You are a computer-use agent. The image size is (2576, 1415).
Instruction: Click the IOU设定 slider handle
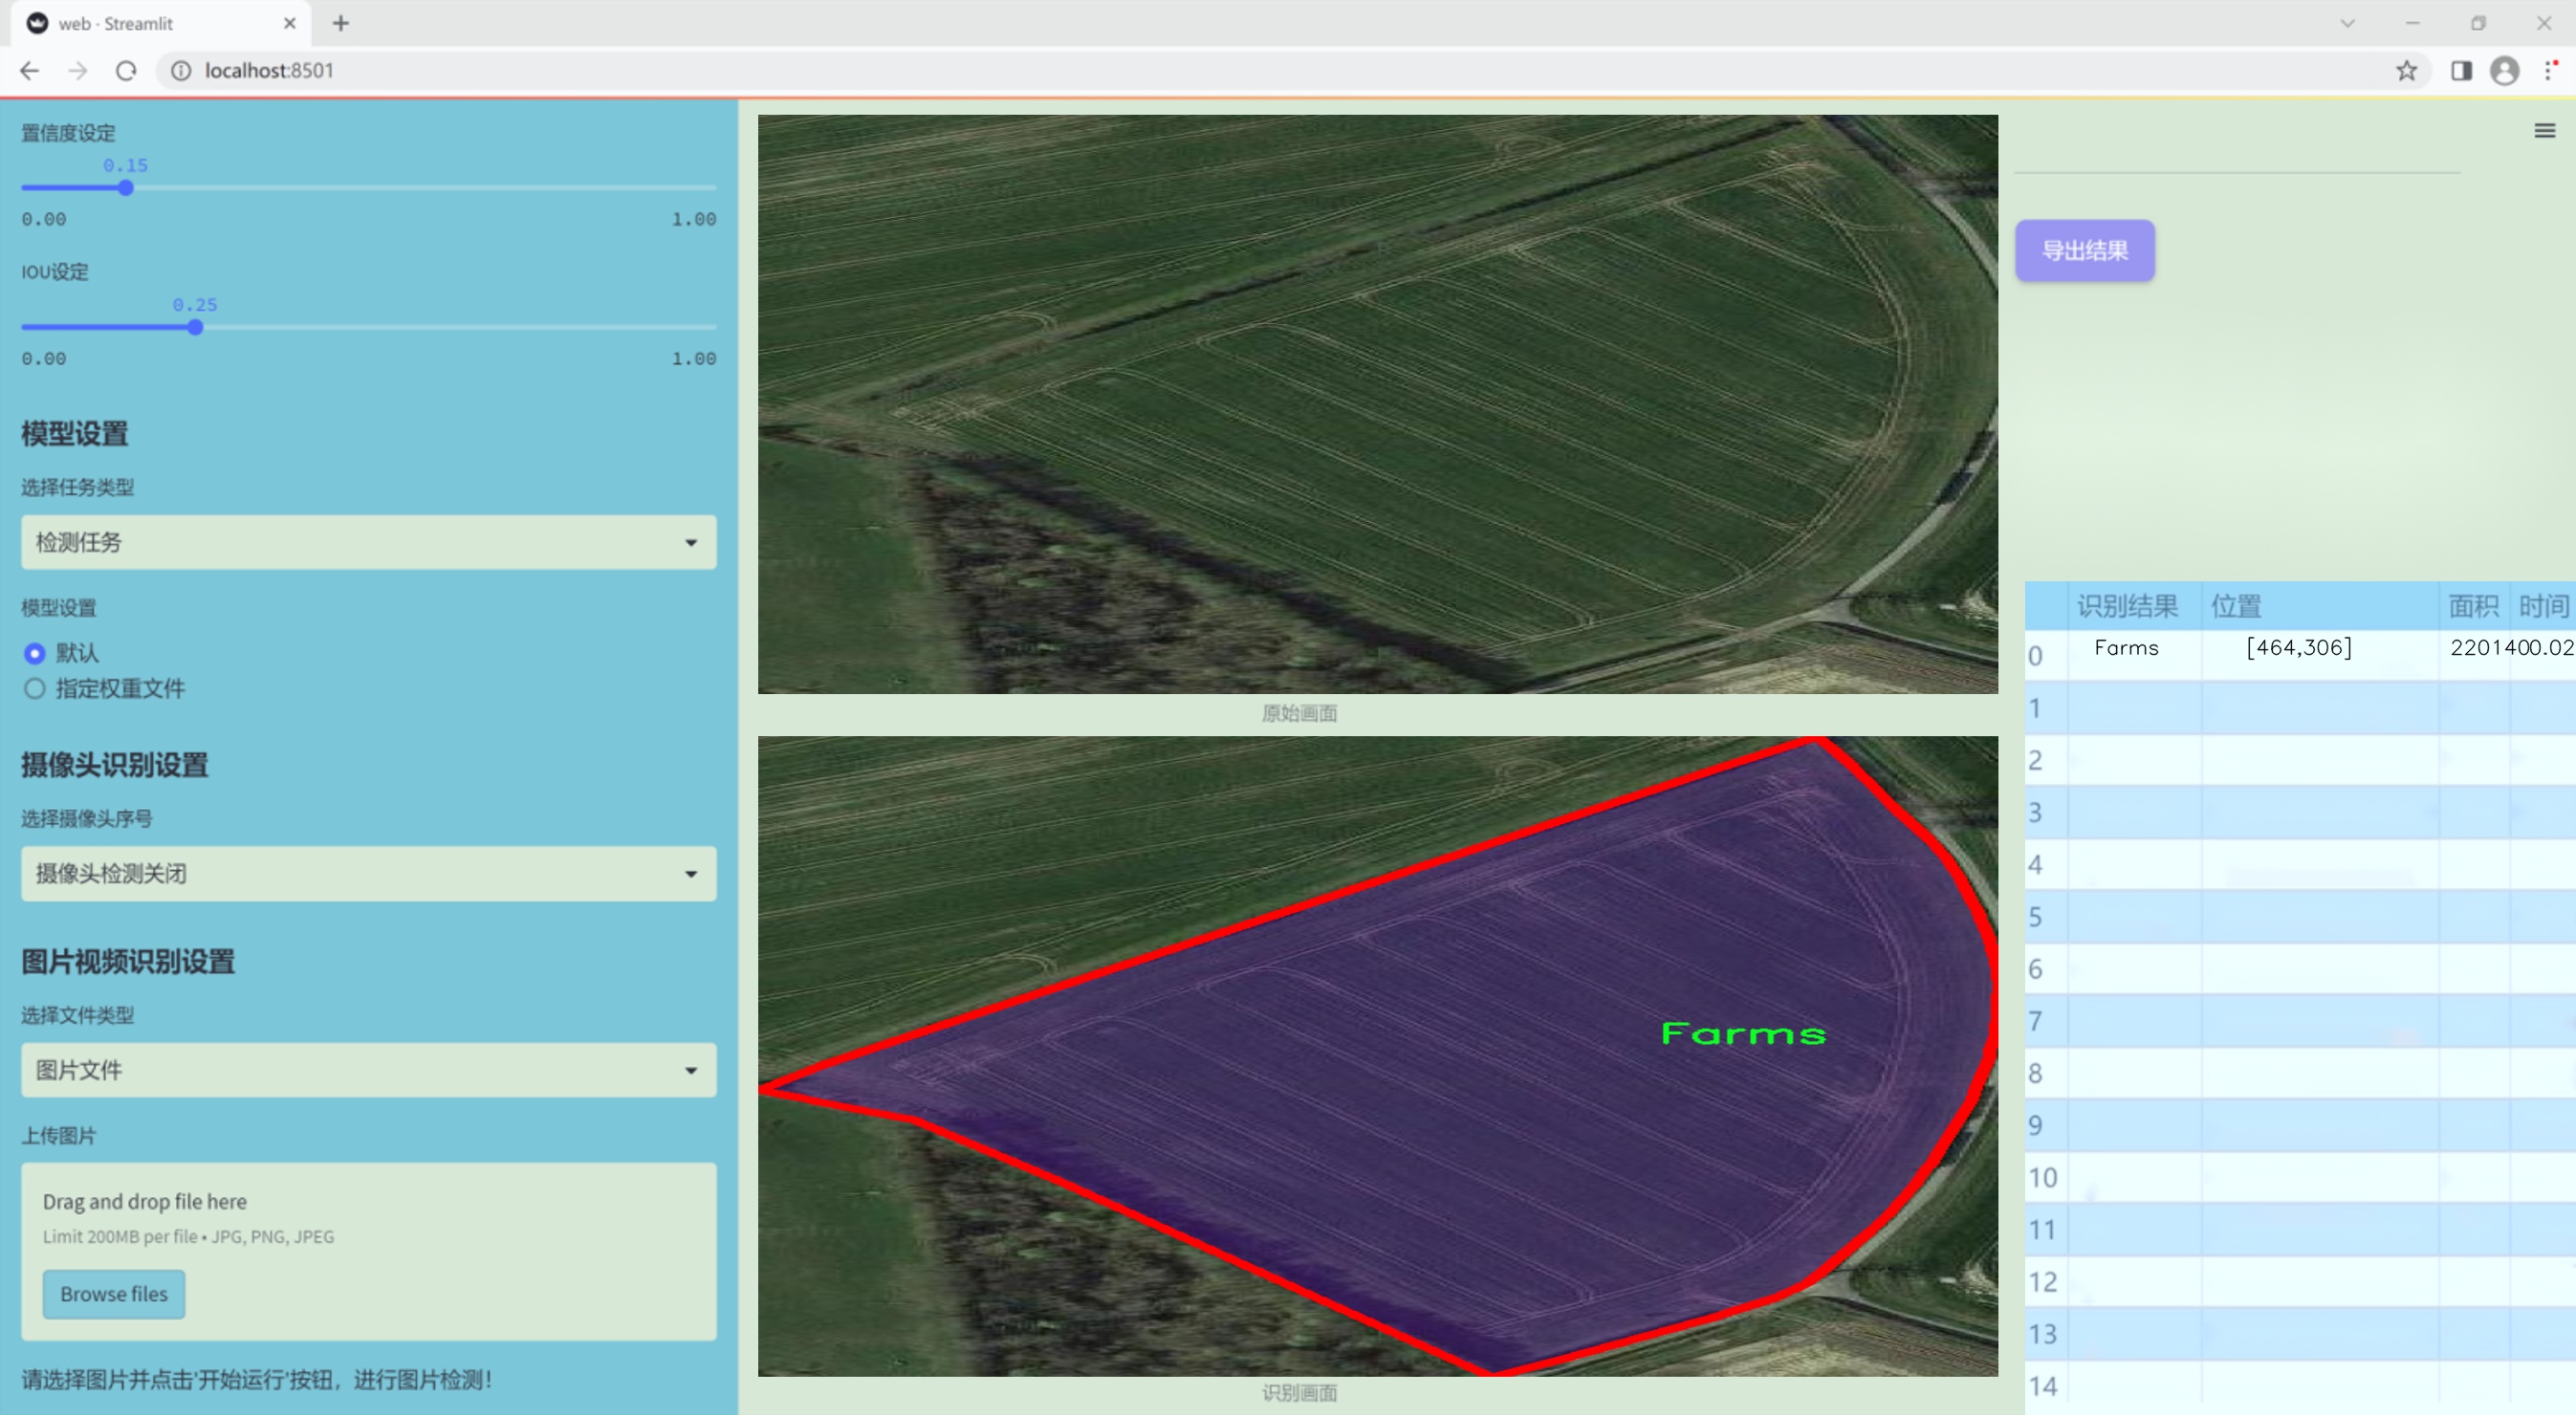coord(195,327)
